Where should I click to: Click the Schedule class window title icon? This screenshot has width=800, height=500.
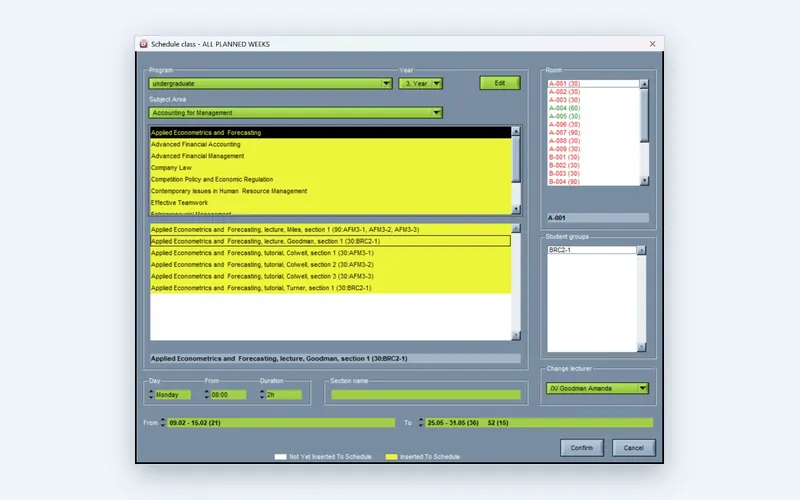click(x=144, y=44)
